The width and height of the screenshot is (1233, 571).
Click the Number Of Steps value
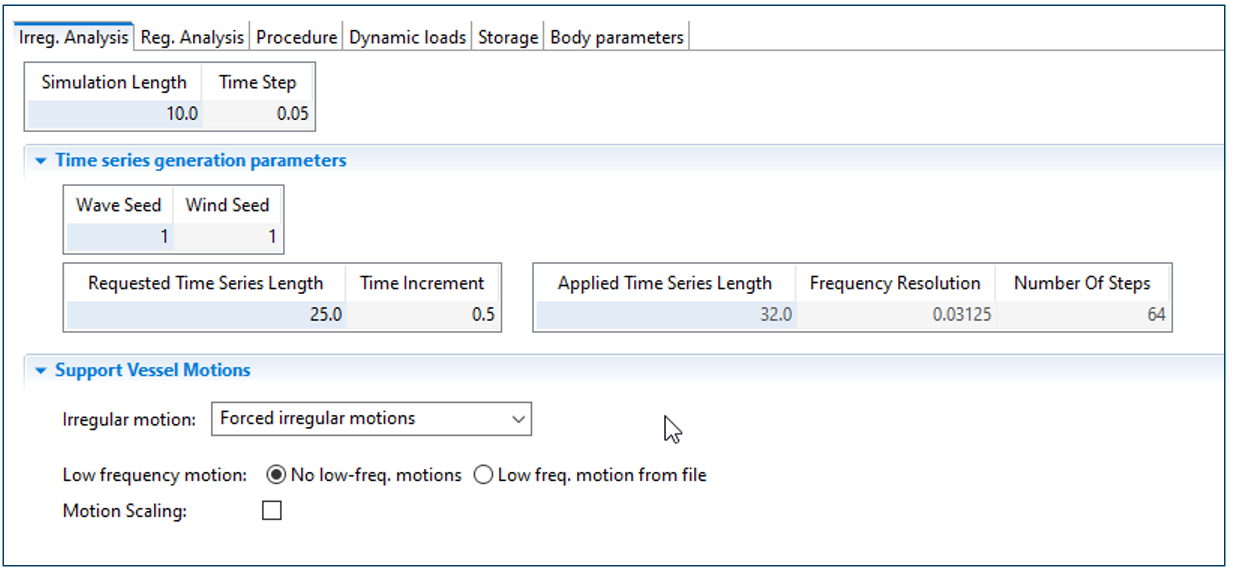coord(1082,315)
